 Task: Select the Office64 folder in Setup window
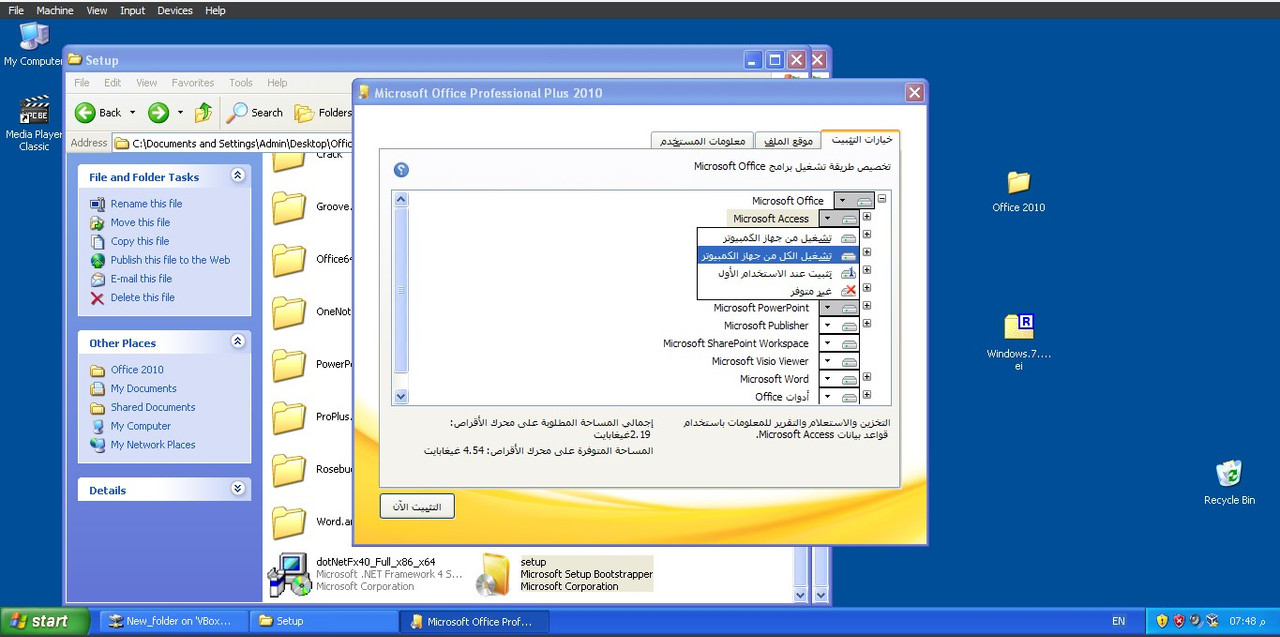coord(312,260)
